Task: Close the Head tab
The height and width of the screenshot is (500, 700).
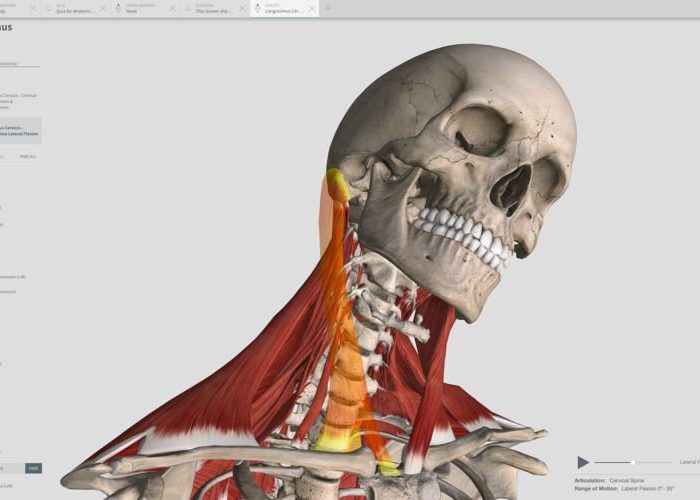Action: point(172,8)
